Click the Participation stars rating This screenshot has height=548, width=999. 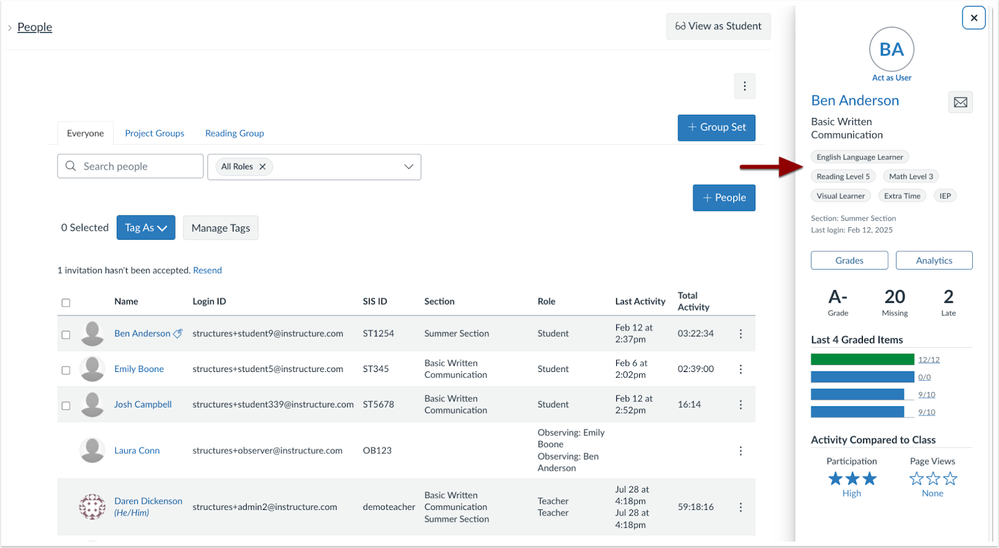point(852,479)
